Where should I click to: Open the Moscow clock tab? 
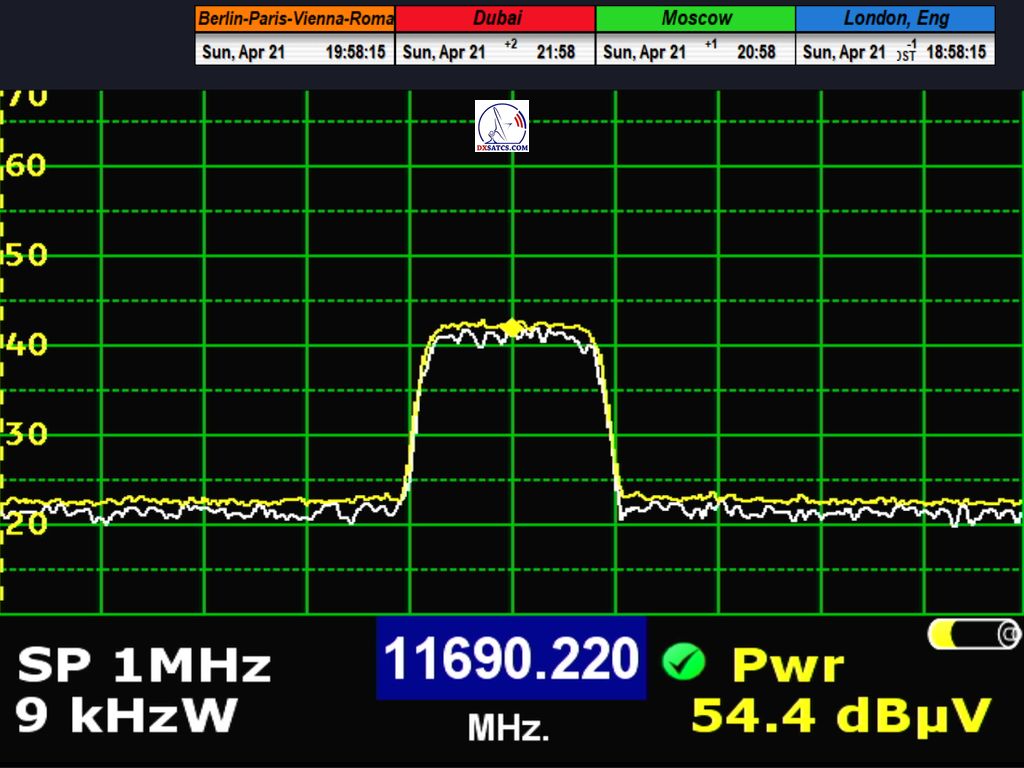[x=696, y=18]
